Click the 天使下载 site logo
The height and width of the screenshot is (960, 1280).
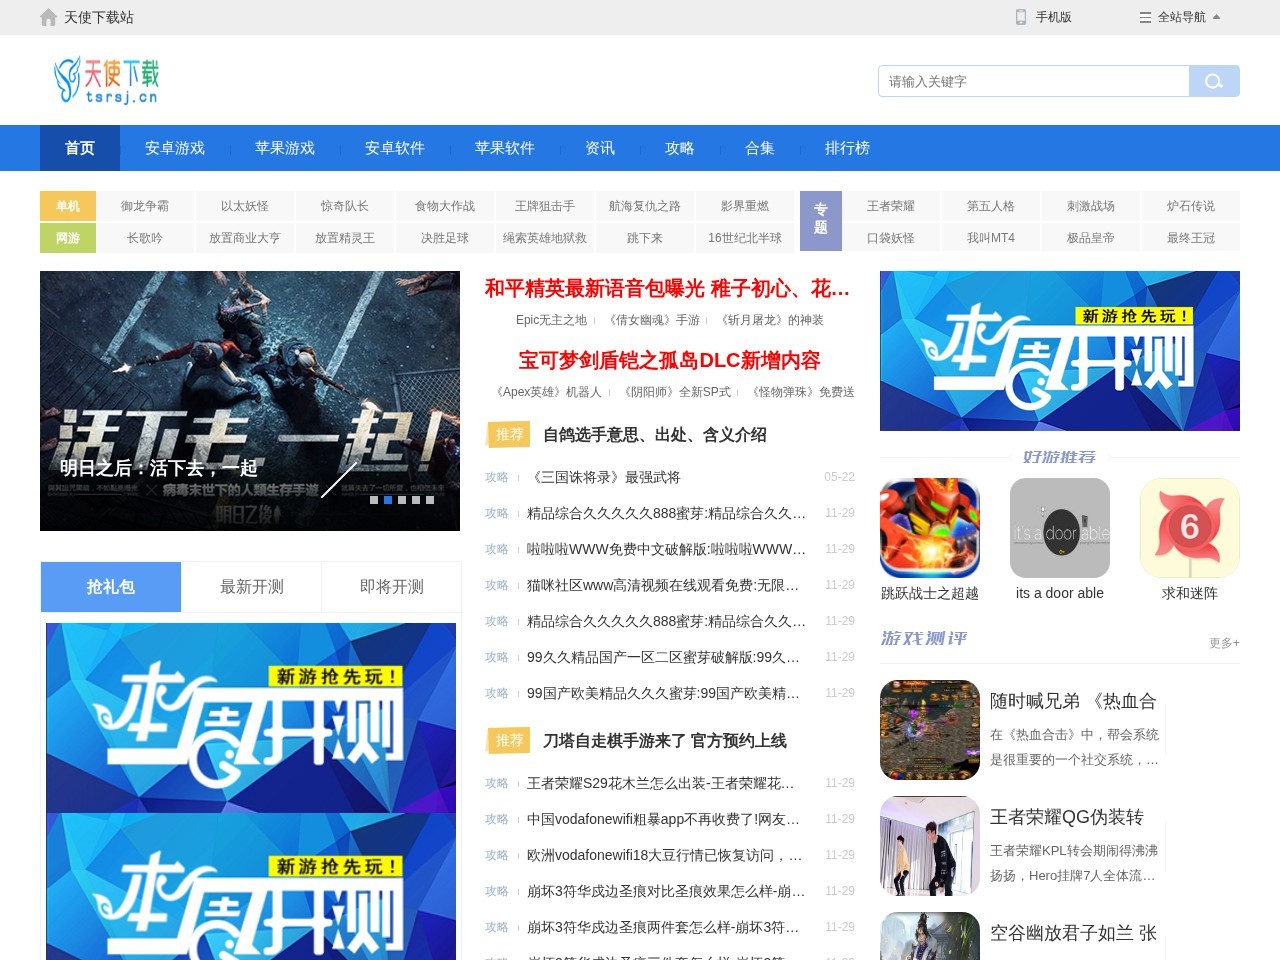[x=106, y=80]
